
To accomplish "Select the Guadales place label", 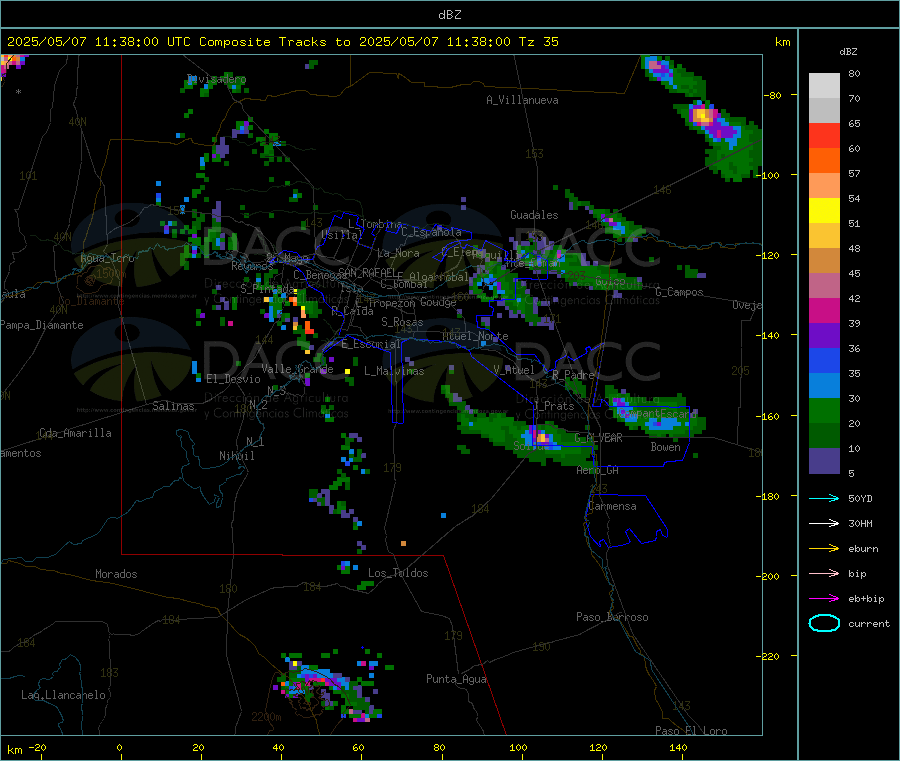I will coord(534,215).
